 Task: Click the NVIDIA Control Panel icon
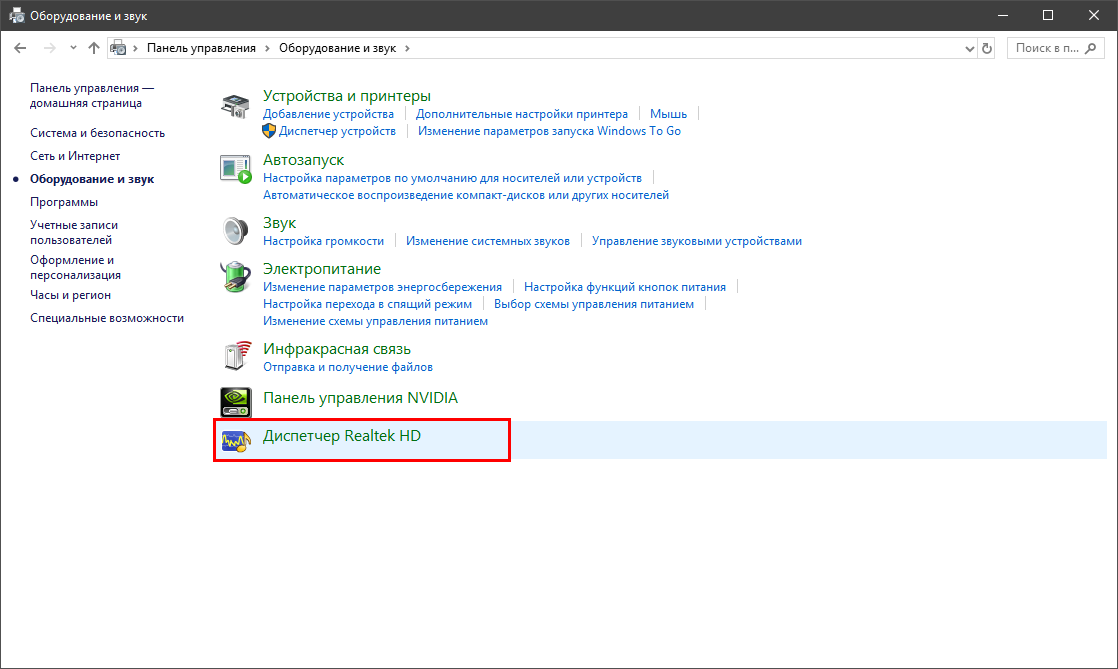click(x=235, y=402)
